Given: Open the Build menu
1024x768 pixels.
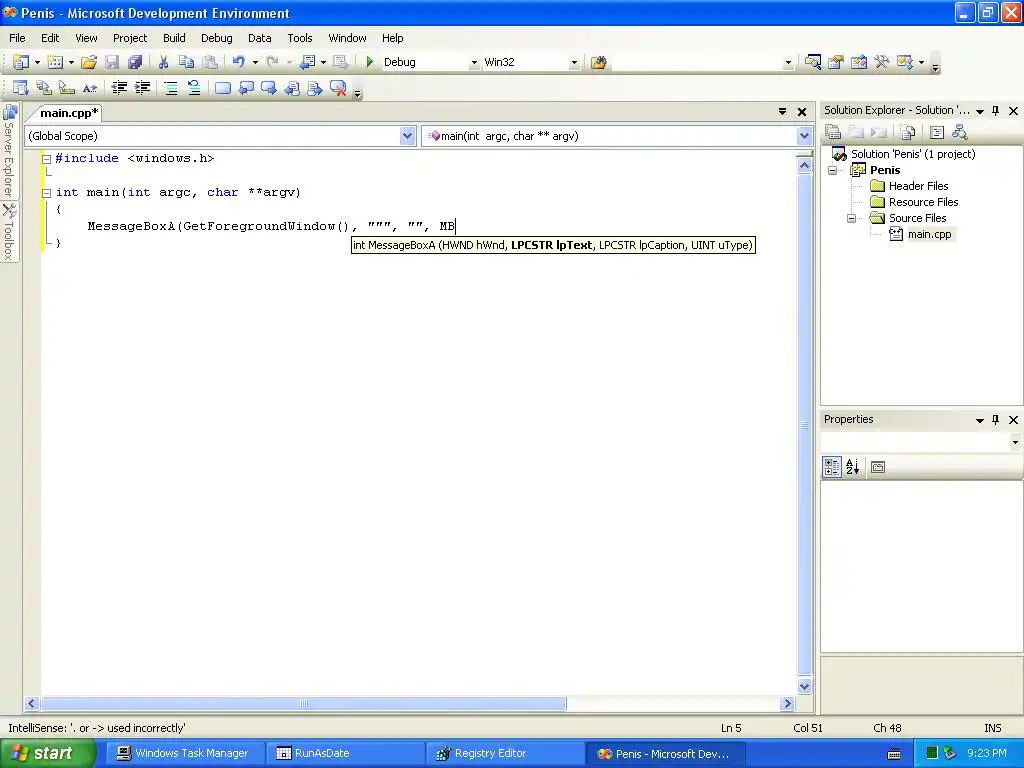Looking at the screenshot, I should [174, 38].
